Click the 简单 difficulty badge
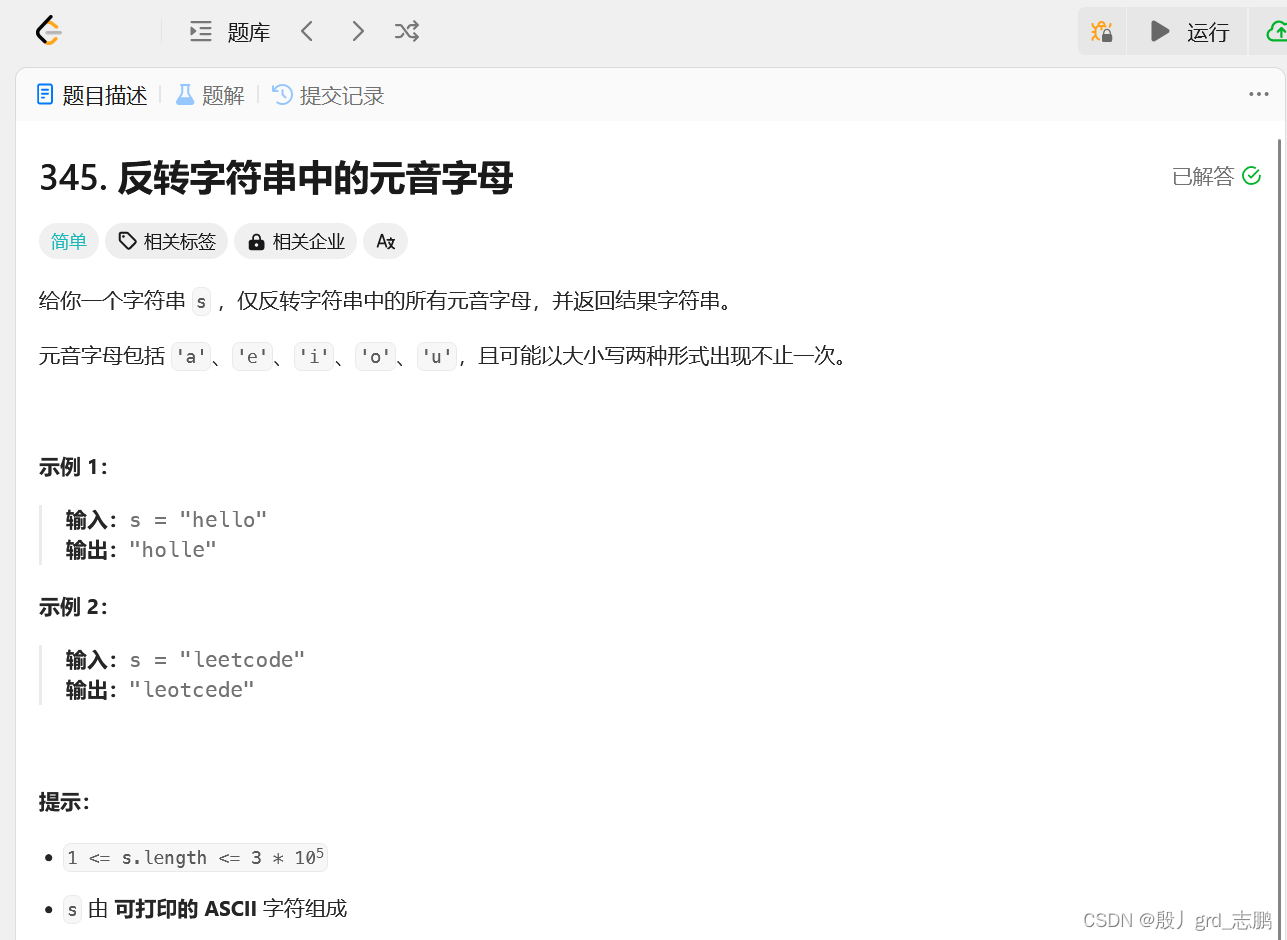Viewport: 1287px width, 940px height. pyautogui.click(x=68, y=241)
